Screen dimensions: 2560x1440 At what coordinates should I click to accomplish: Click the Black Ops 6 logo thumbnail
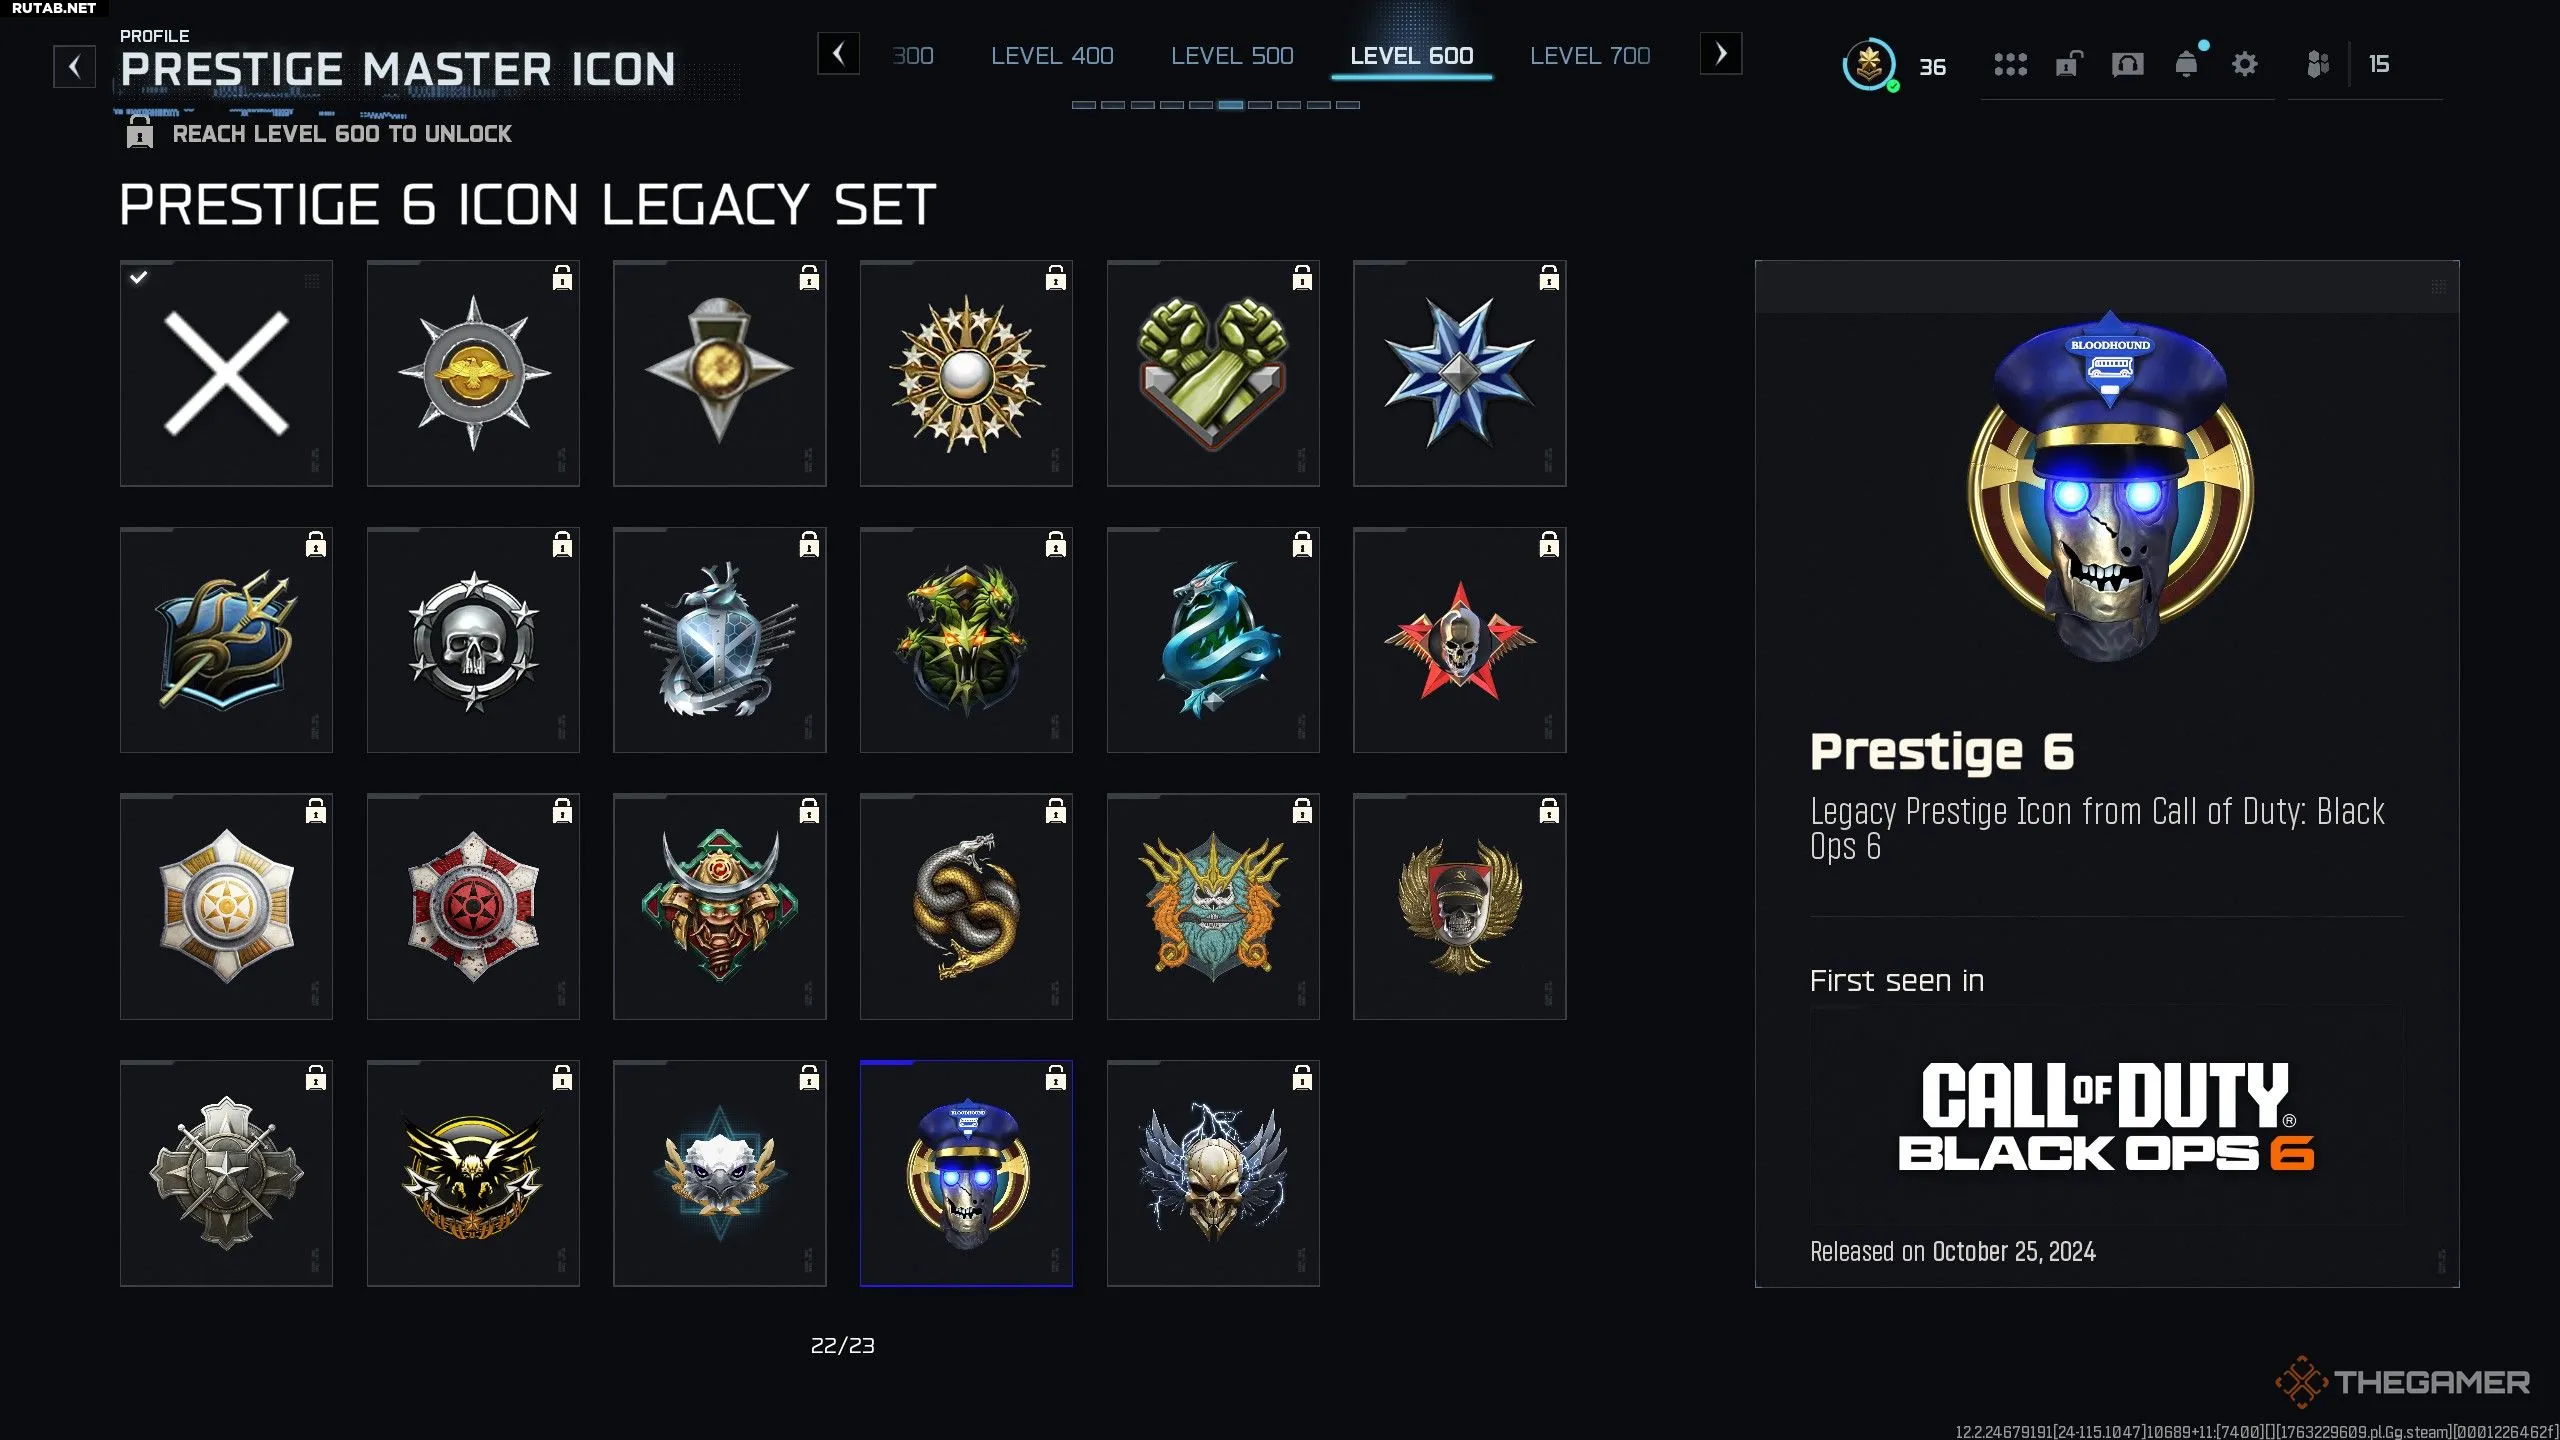coord(2106,1115)
